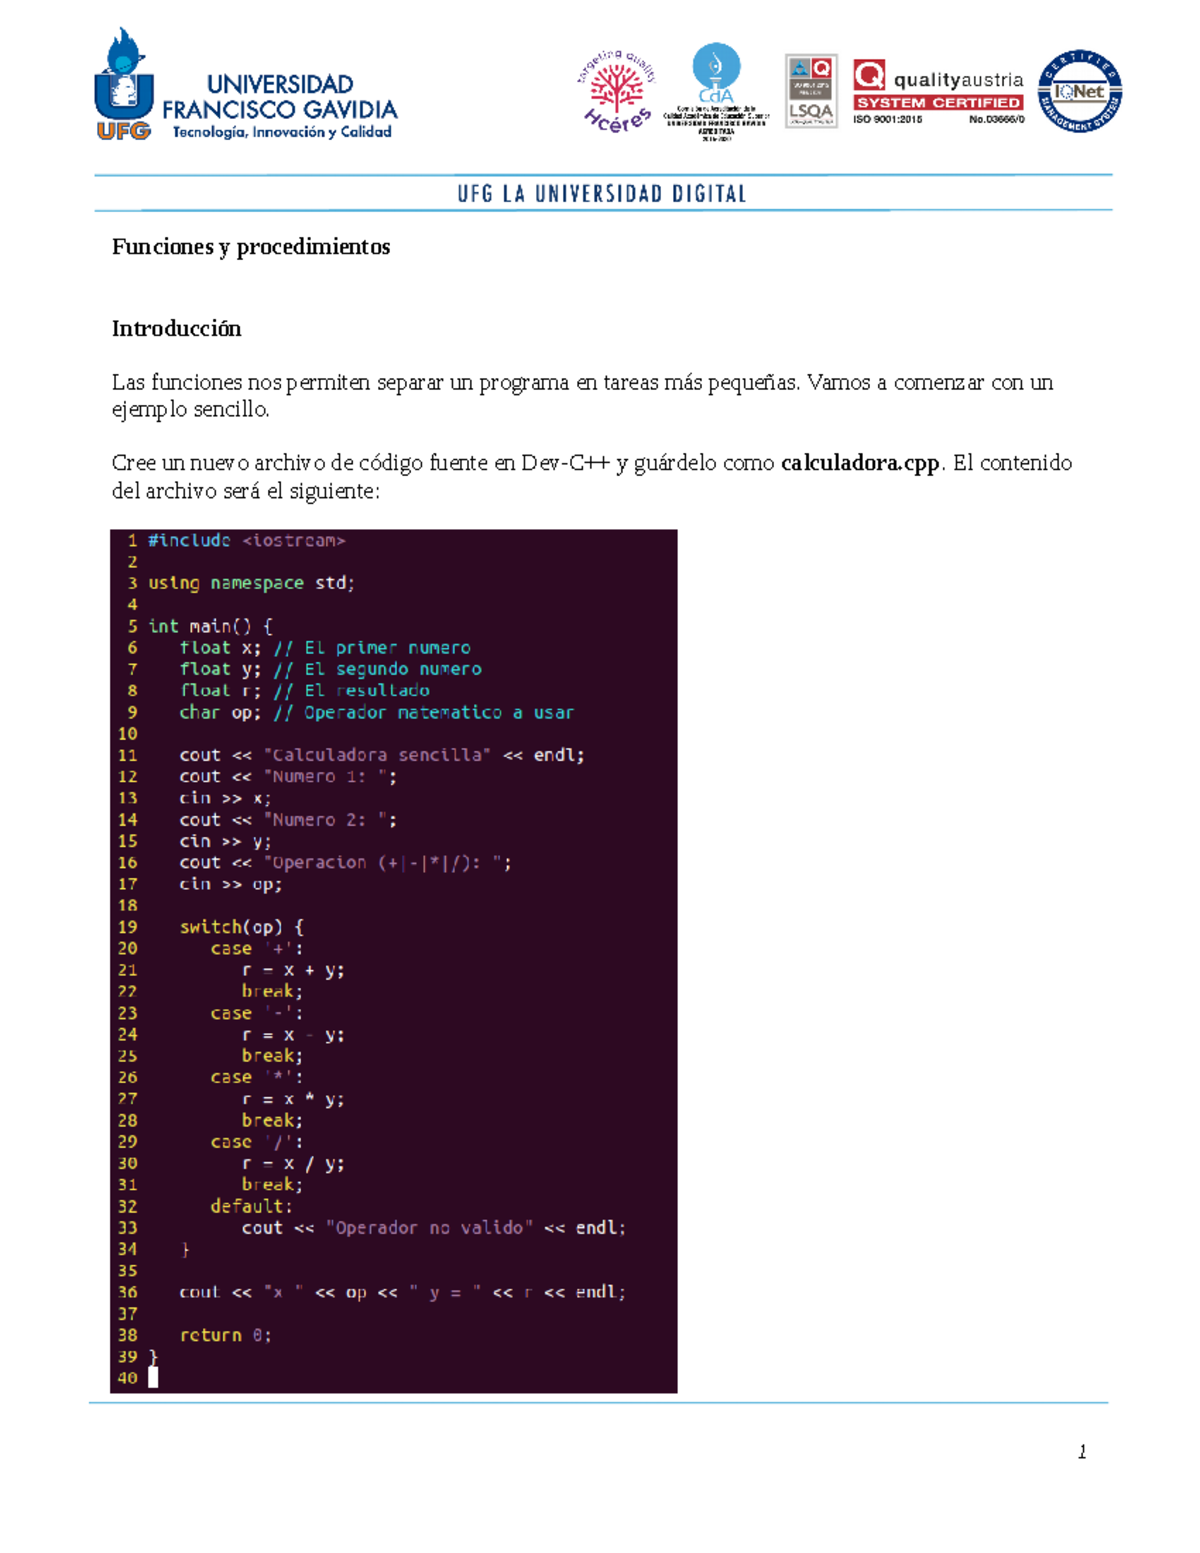Click the CdA accreditation logo

716,92
